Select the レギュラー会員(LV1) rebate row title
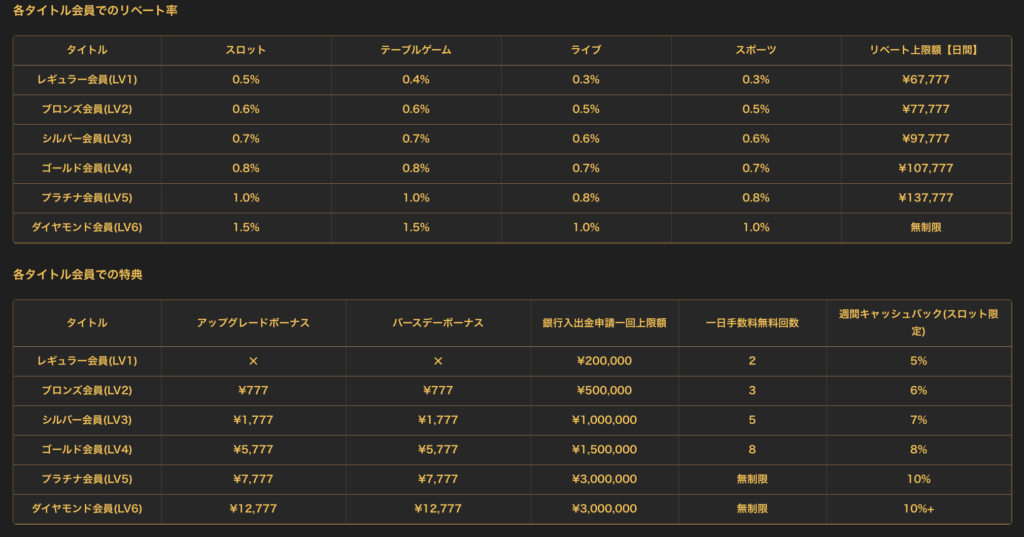This screenshot has width=1024, height=537. pos(87,80)
